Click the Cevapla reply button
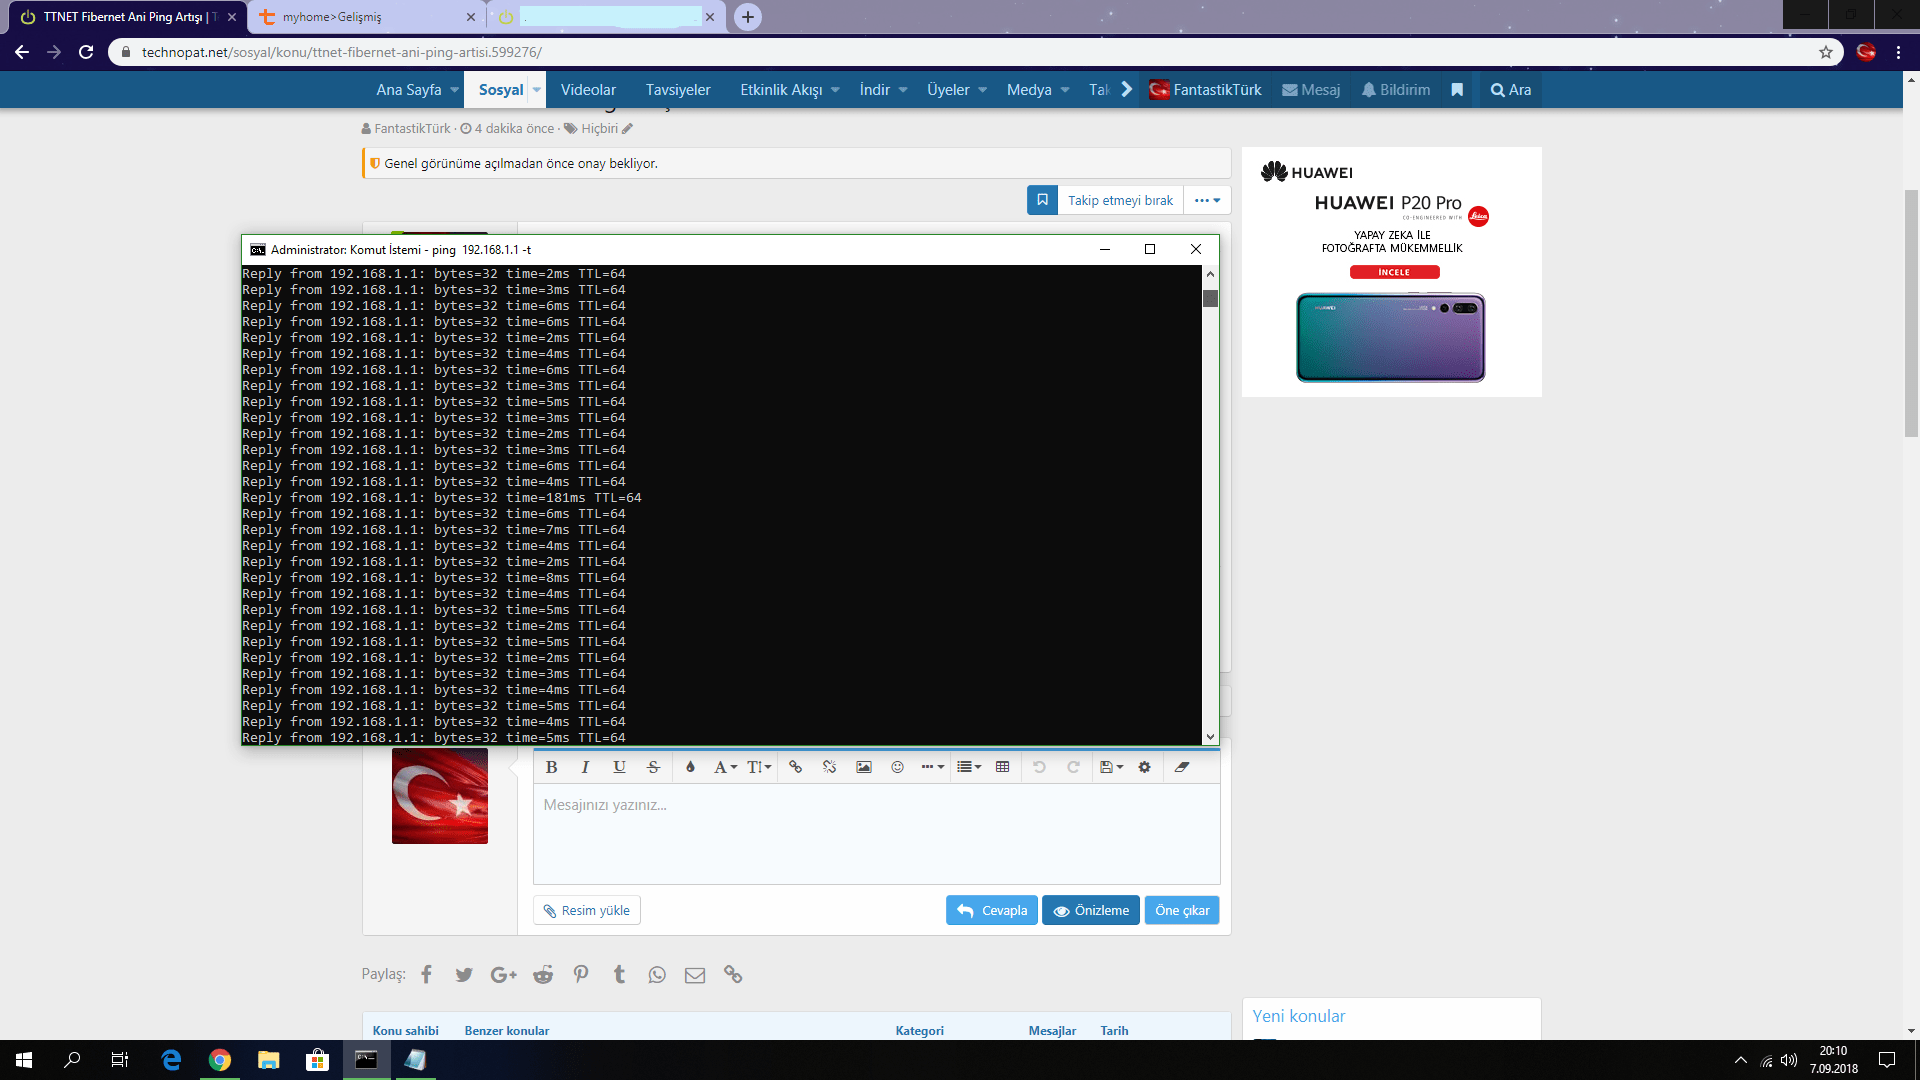The height and width of the screenshot is (1080, 1920). tap(991, 910)
